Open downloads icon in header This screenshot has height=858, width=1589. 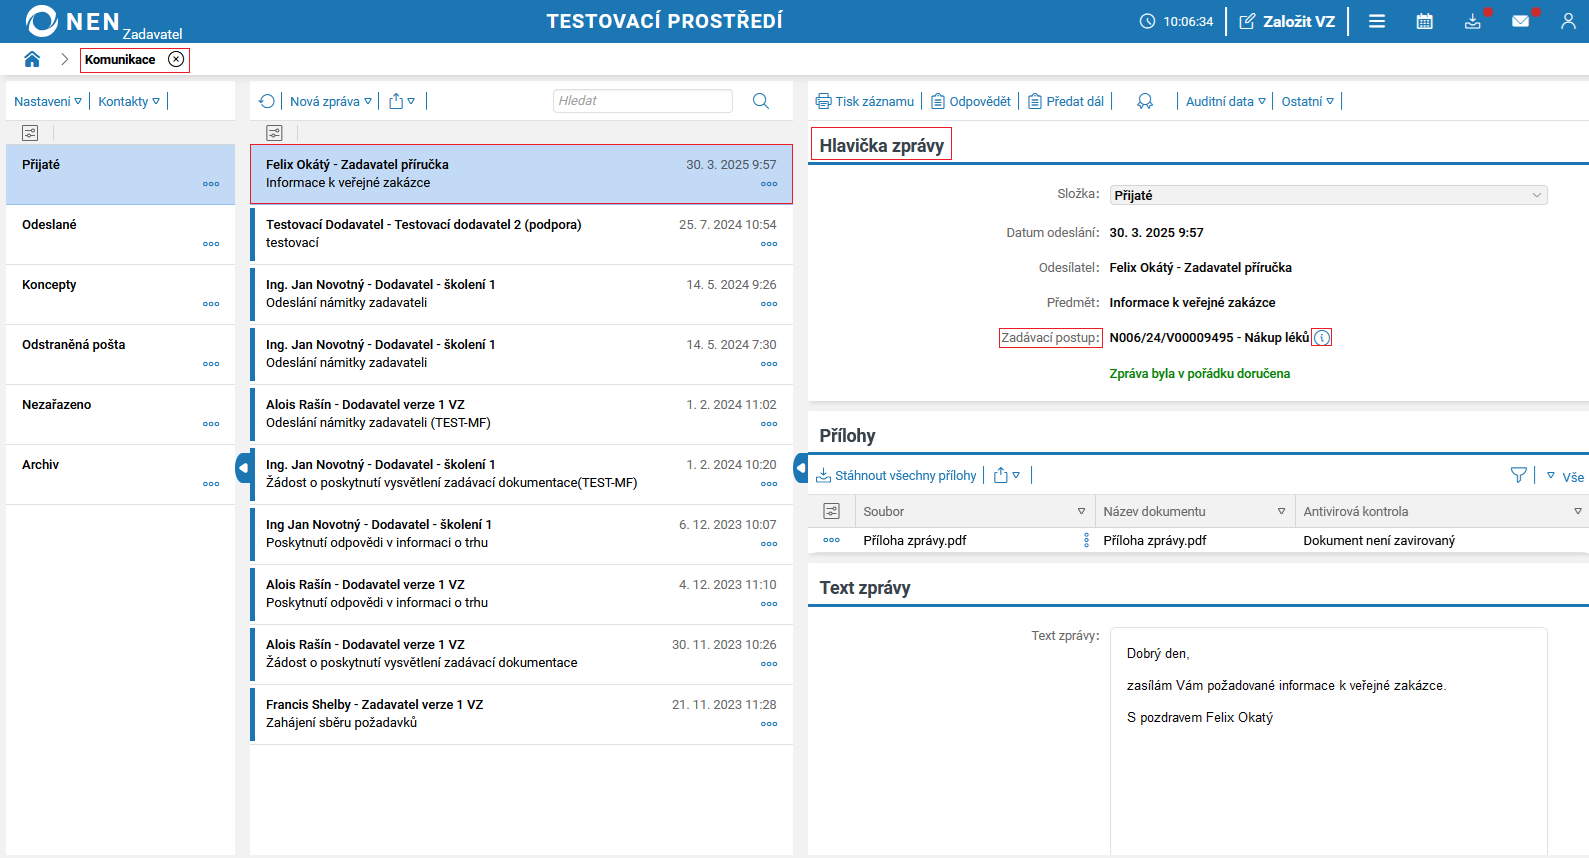point(1473,21)
